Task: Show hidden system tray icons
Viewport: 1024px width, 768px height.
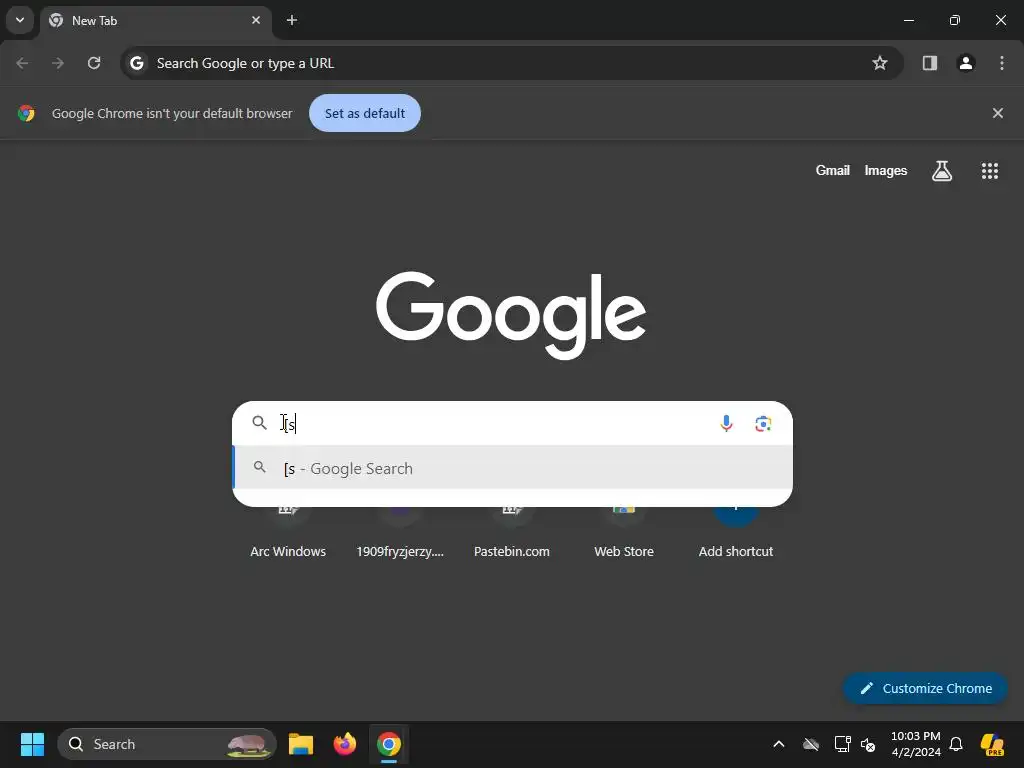Action: tap(778, 744)
